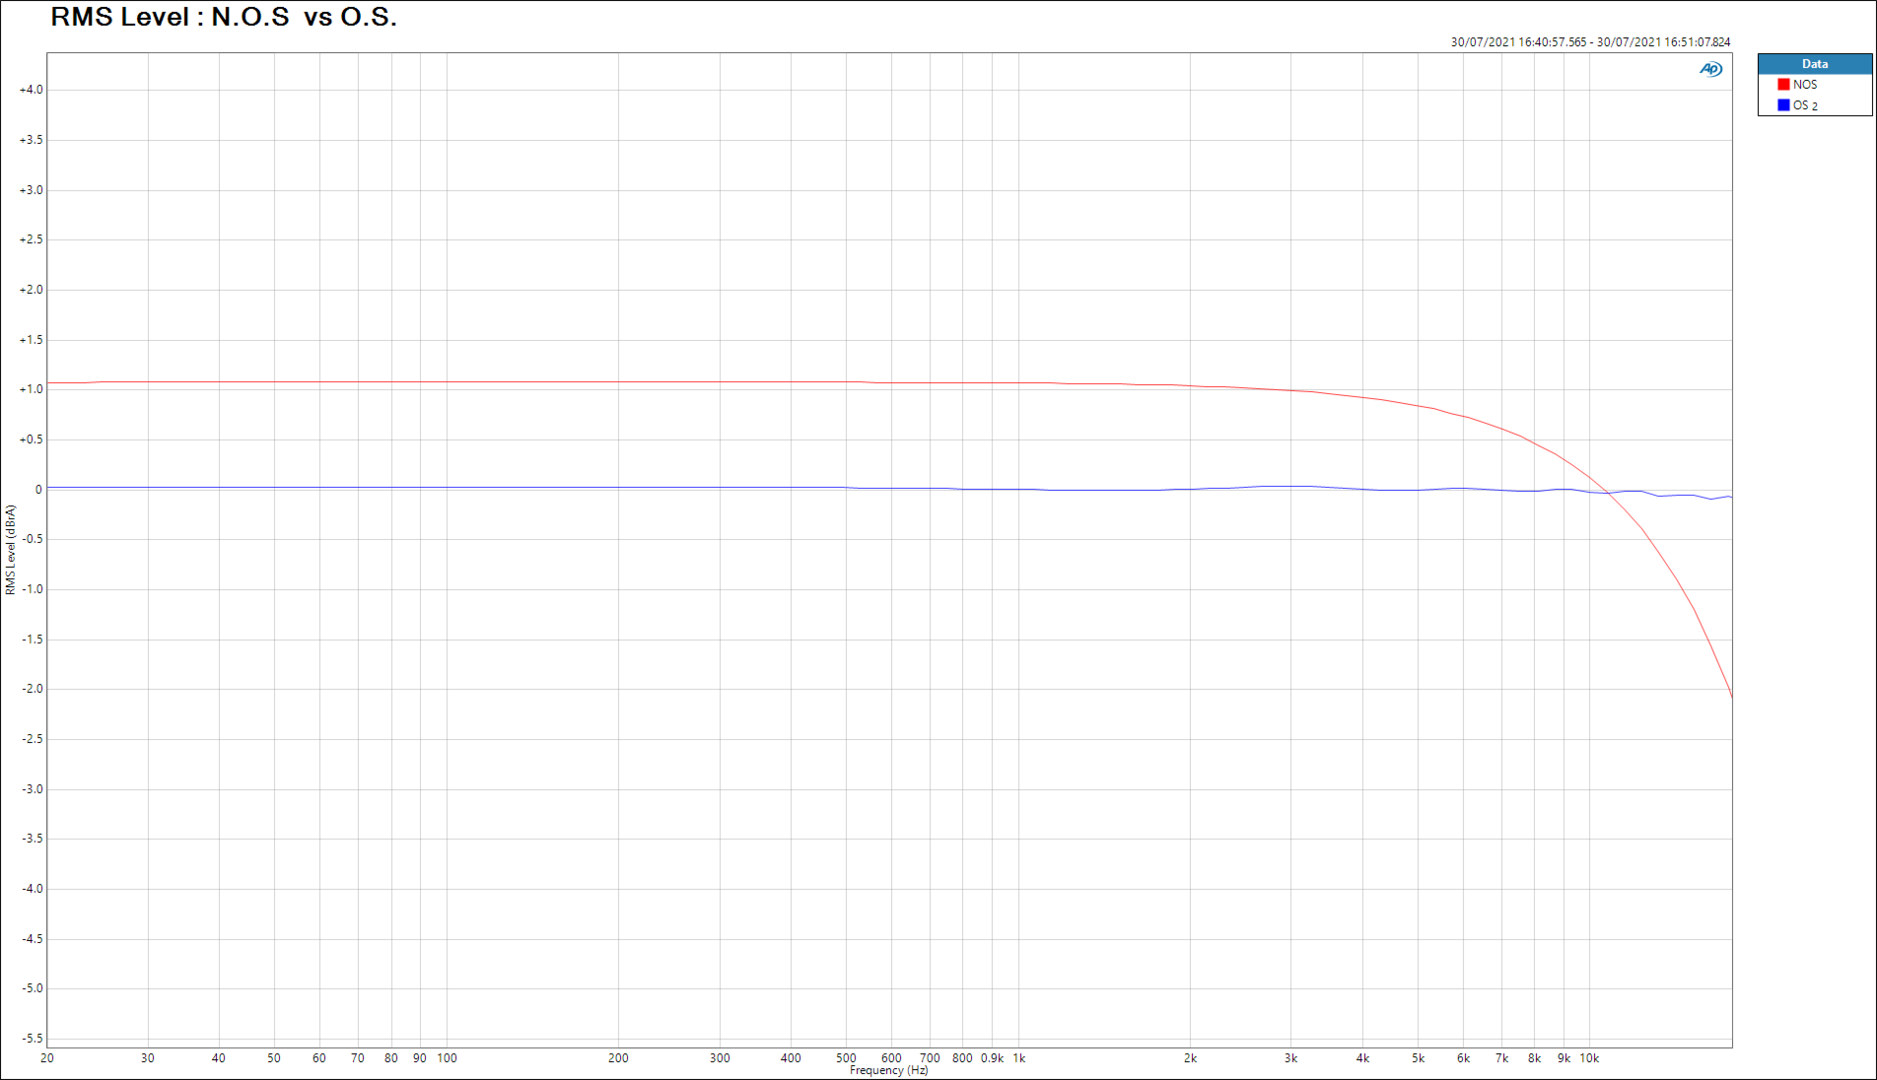The width and height of the screenshot is (1877, 1080).
Task: Click the NOS legend label
Action: point(1805,85)
